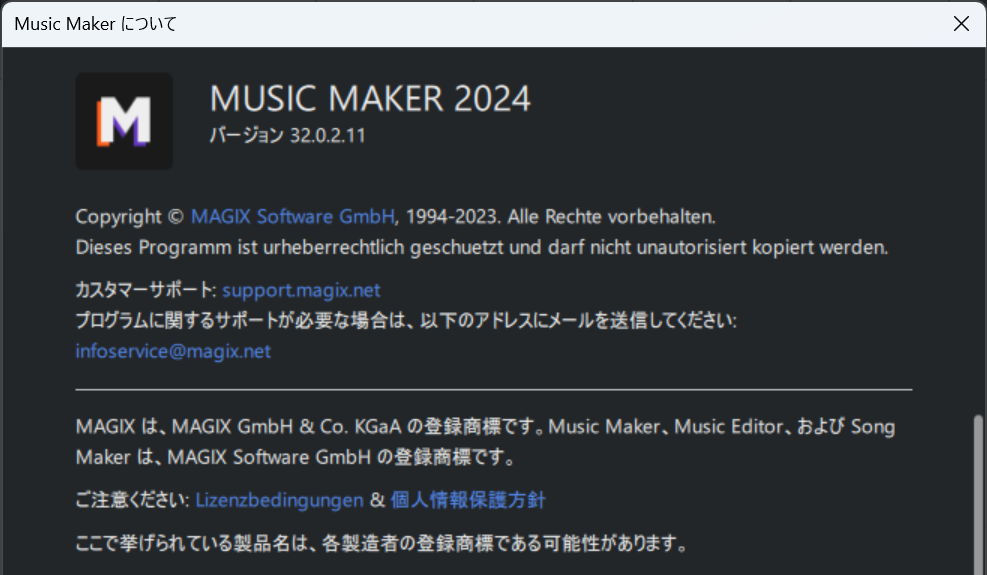987x575 pixels.
Task: Click the カスタマーサポート: label
Action: (146, 290)
